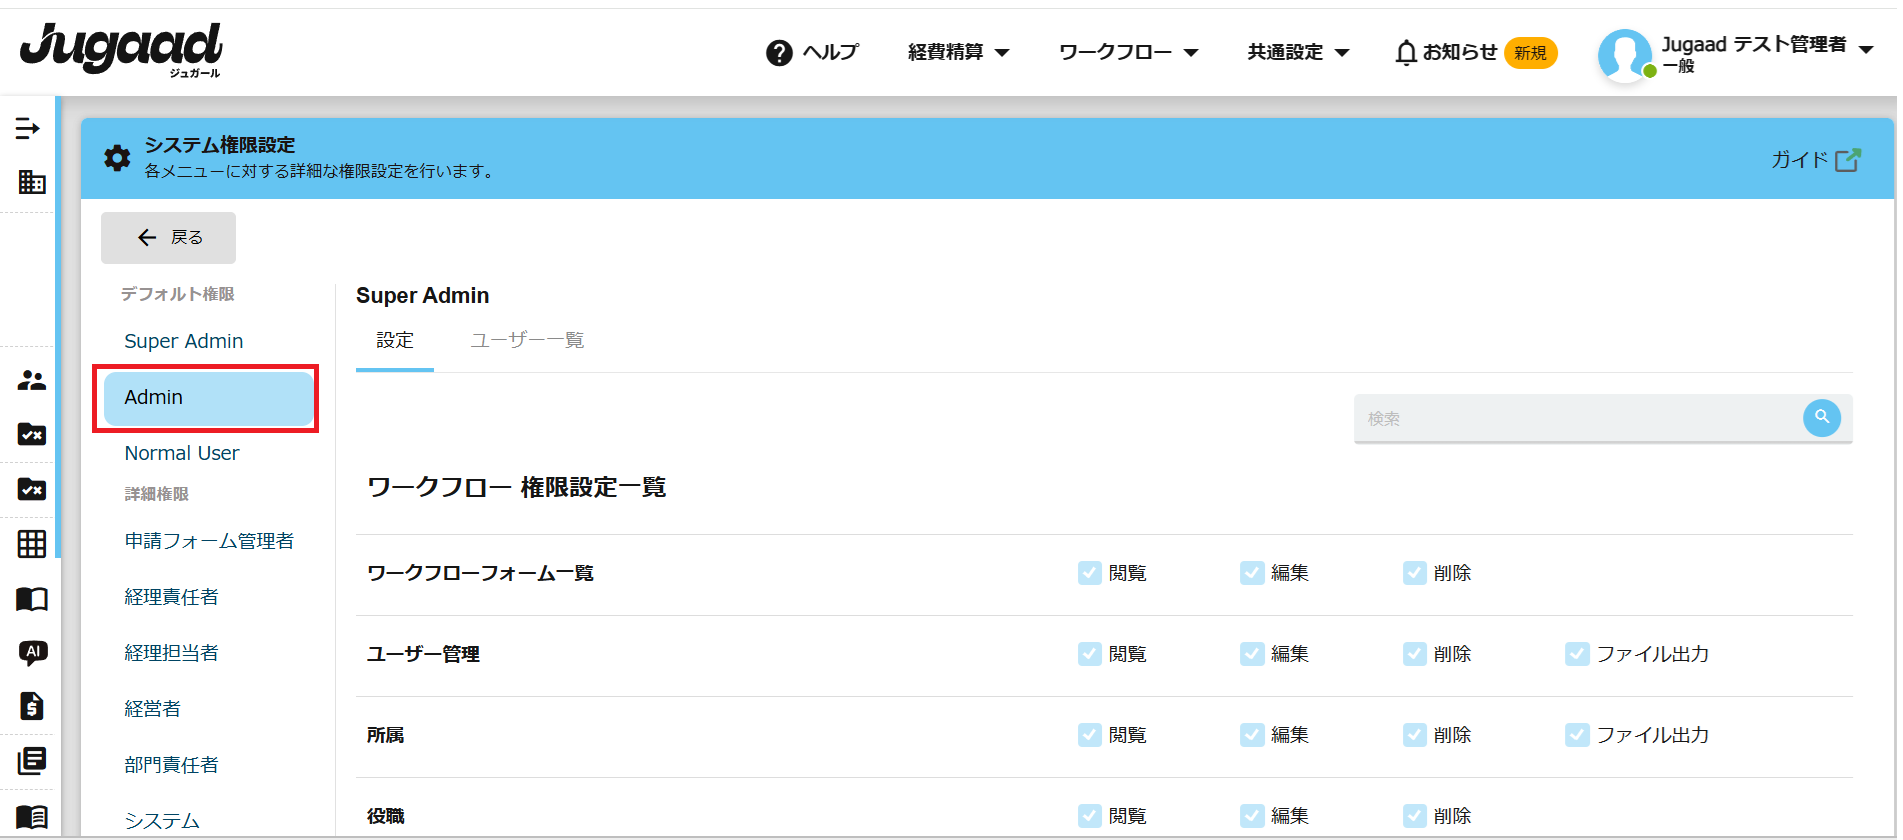
Task: Open the 経費精算 dropdown menu
Action: click(x=958, y=52)
